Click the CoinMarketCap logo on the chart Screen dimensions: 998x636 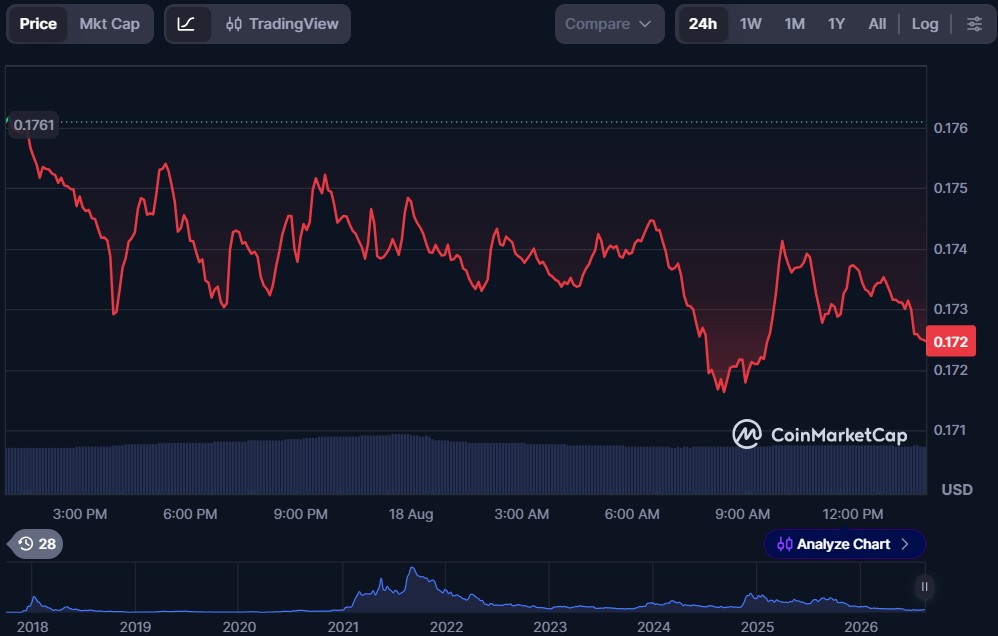click(820, 434)
